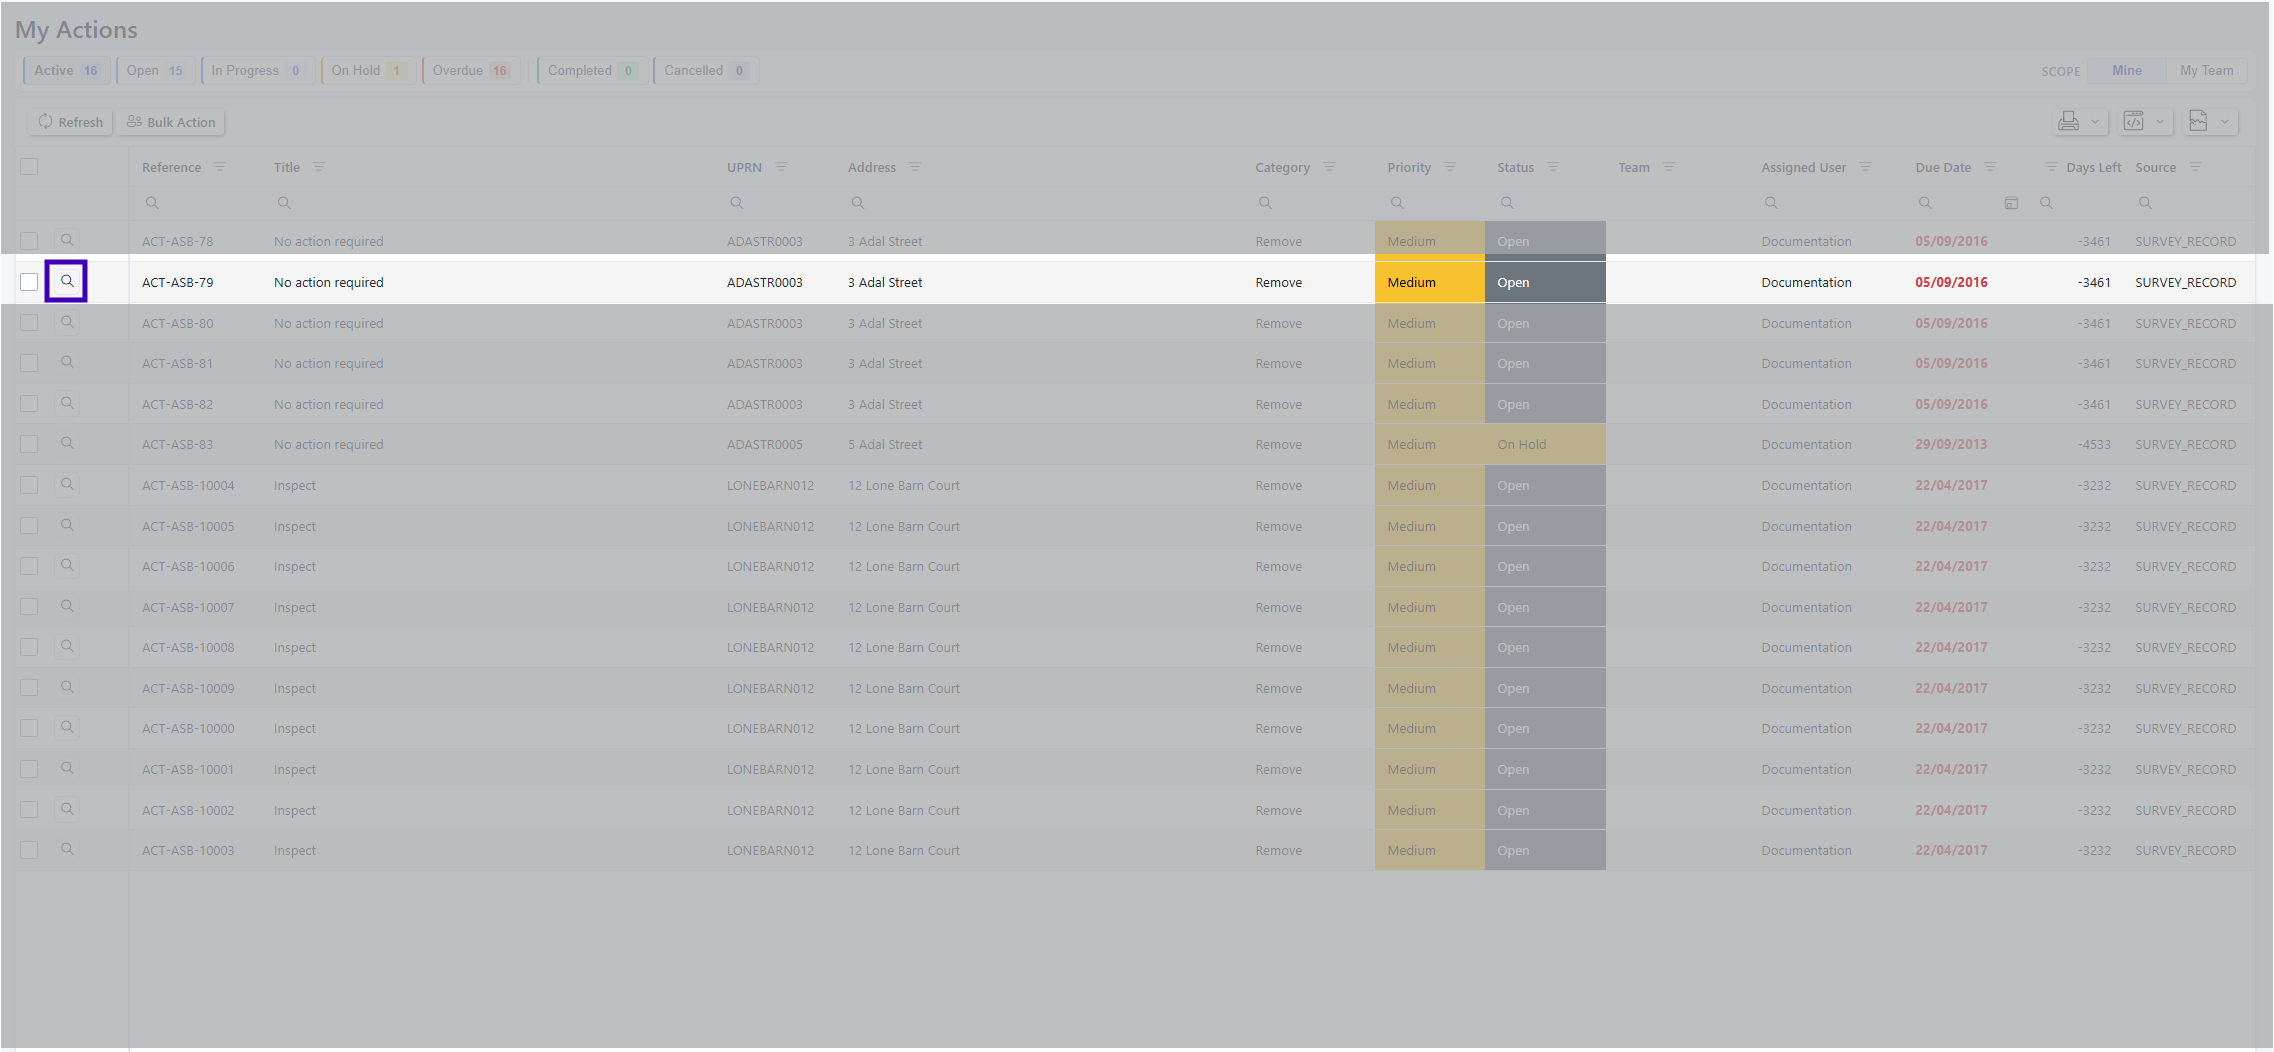2274x1052 pixels.
Task: Switch to the On Hold tab
Action: [366, 71]
